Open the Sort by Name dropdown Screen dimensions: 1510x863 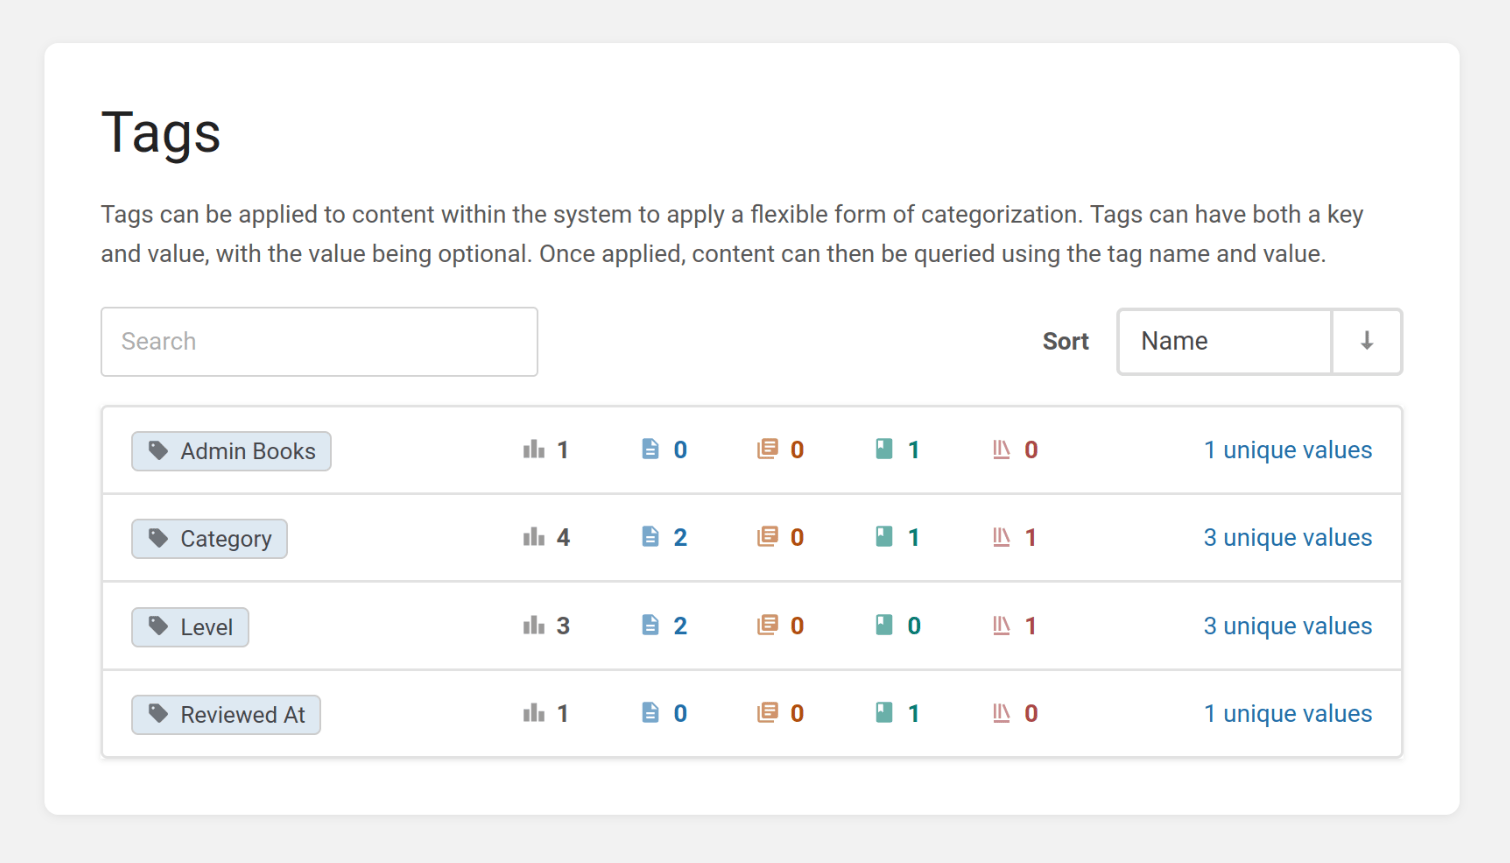pyautogui.click(x=1224, y=342)
